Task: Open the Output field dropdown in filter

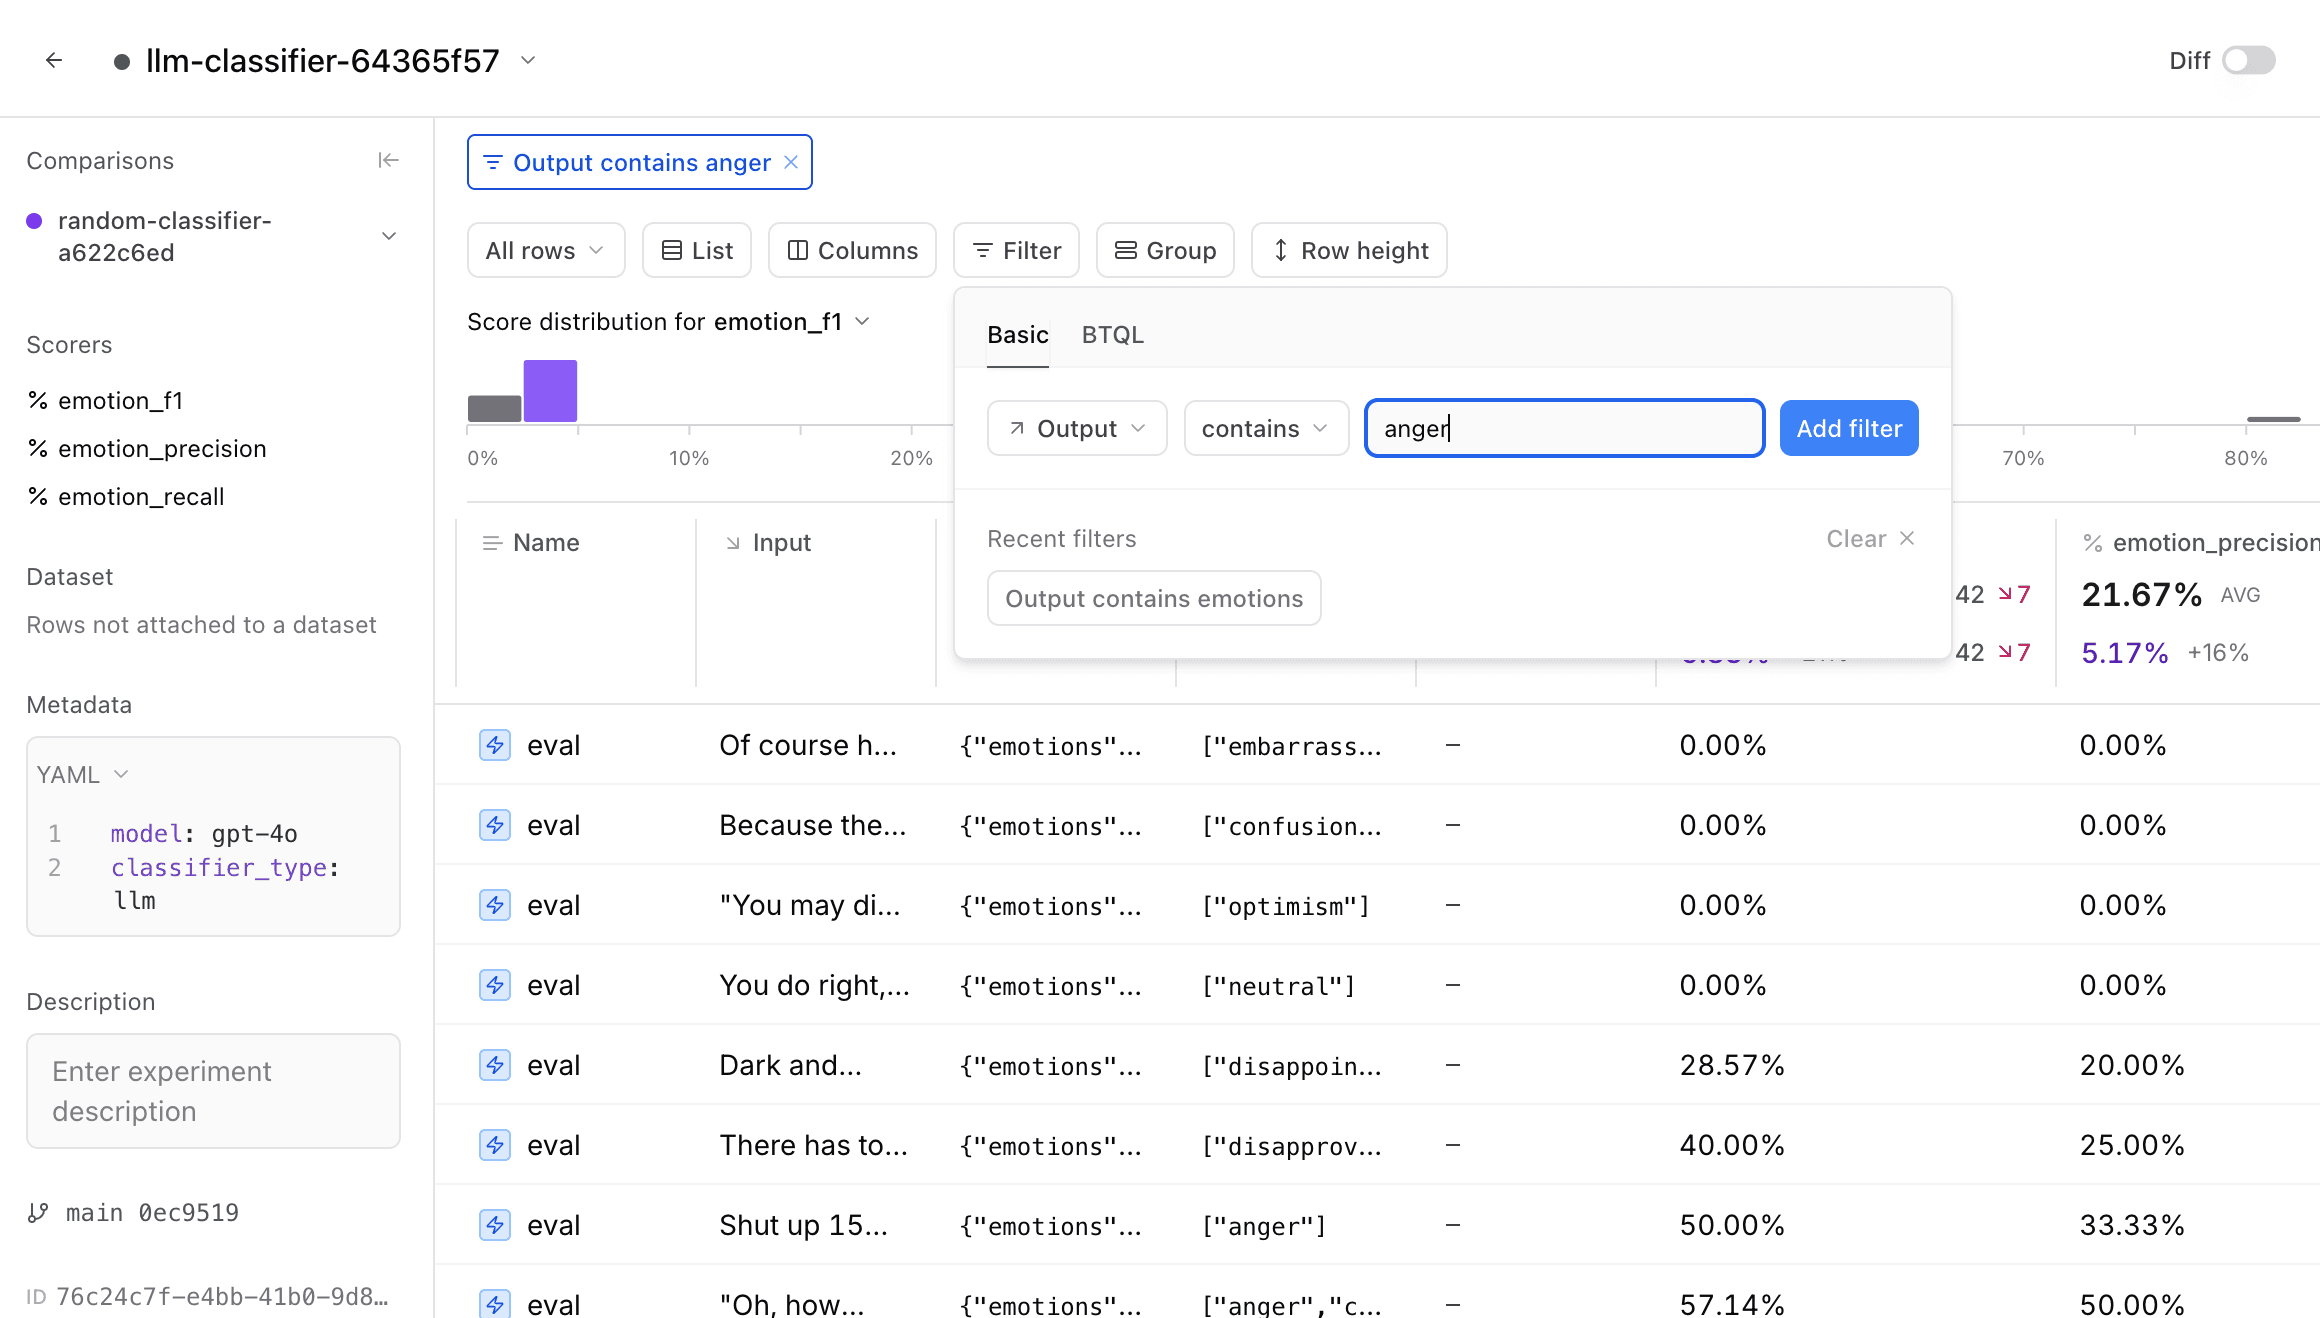Action: 1076,429
